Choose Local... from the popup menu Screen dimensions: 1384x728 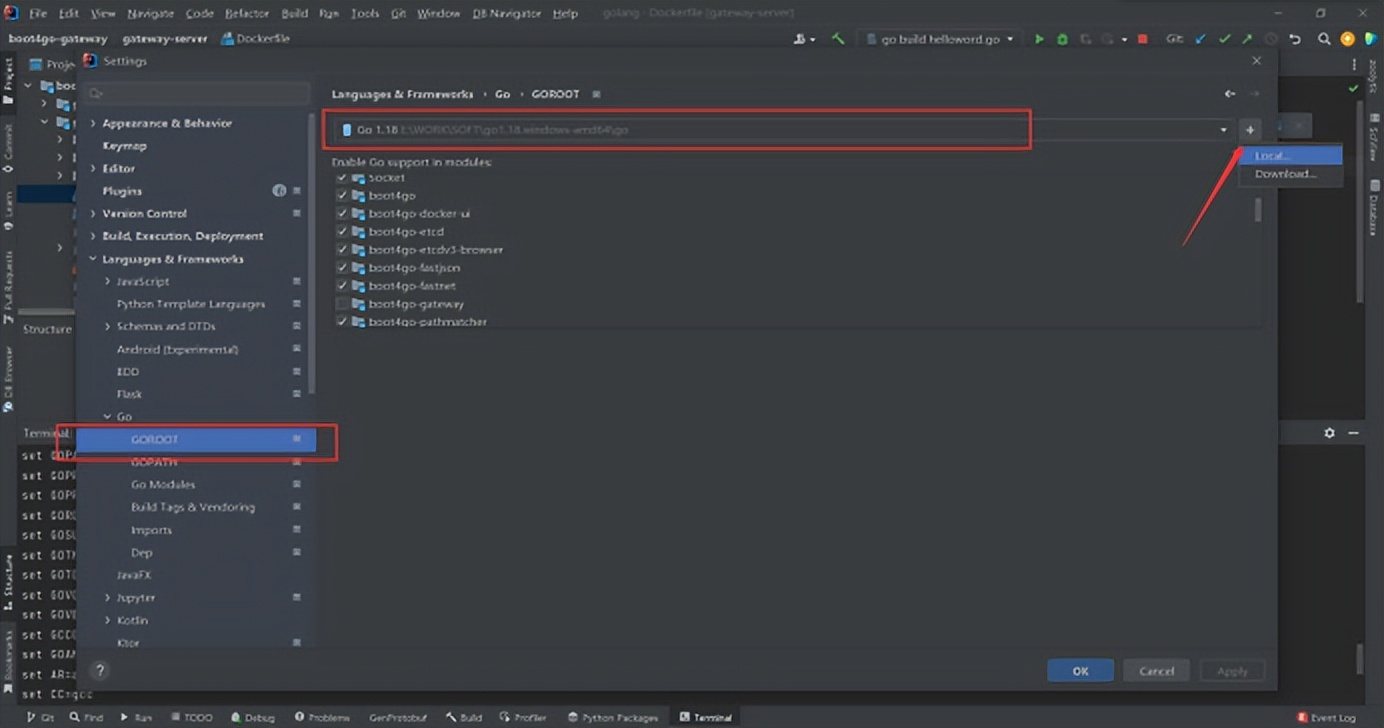(x=1290, y=156)
